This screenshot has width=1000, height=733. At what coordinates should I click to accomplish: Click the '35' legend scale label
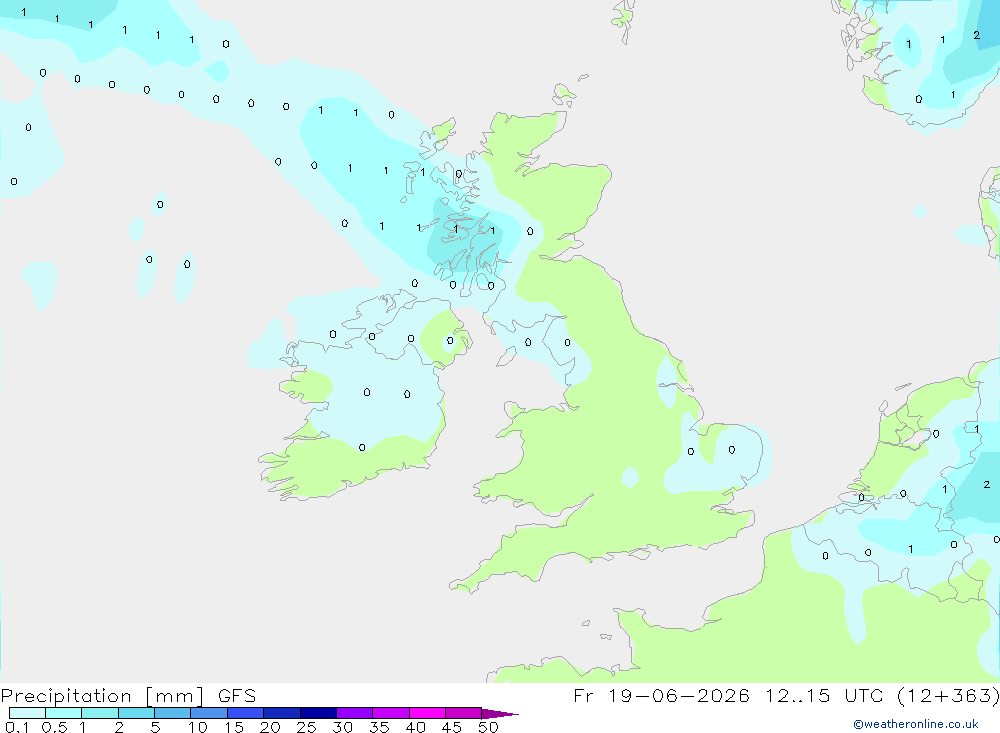tap(379, 727)
